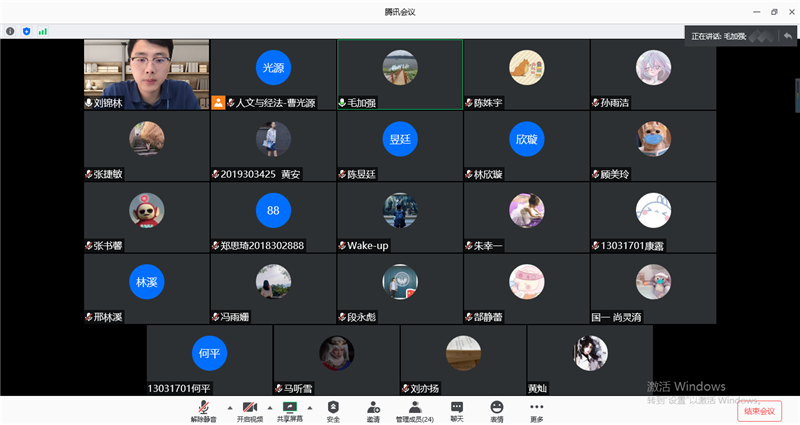Viewport: 800px width, 425px height.
Task: Click 张书馨's red Teletubby avatar
Action: coord(147,210)
